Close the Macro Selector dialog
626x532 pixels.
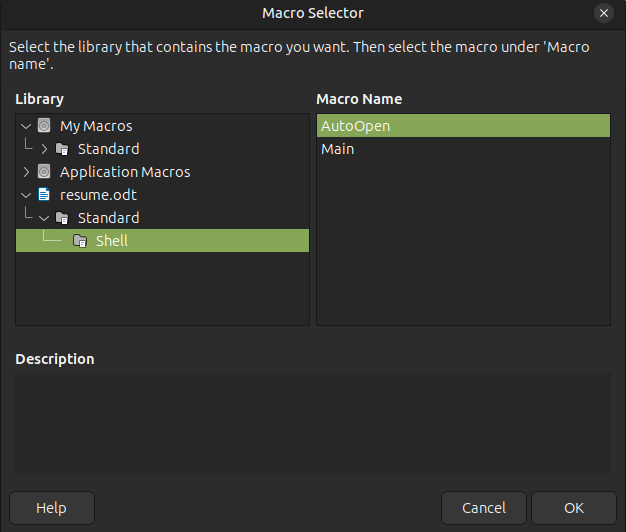[603, 13]
